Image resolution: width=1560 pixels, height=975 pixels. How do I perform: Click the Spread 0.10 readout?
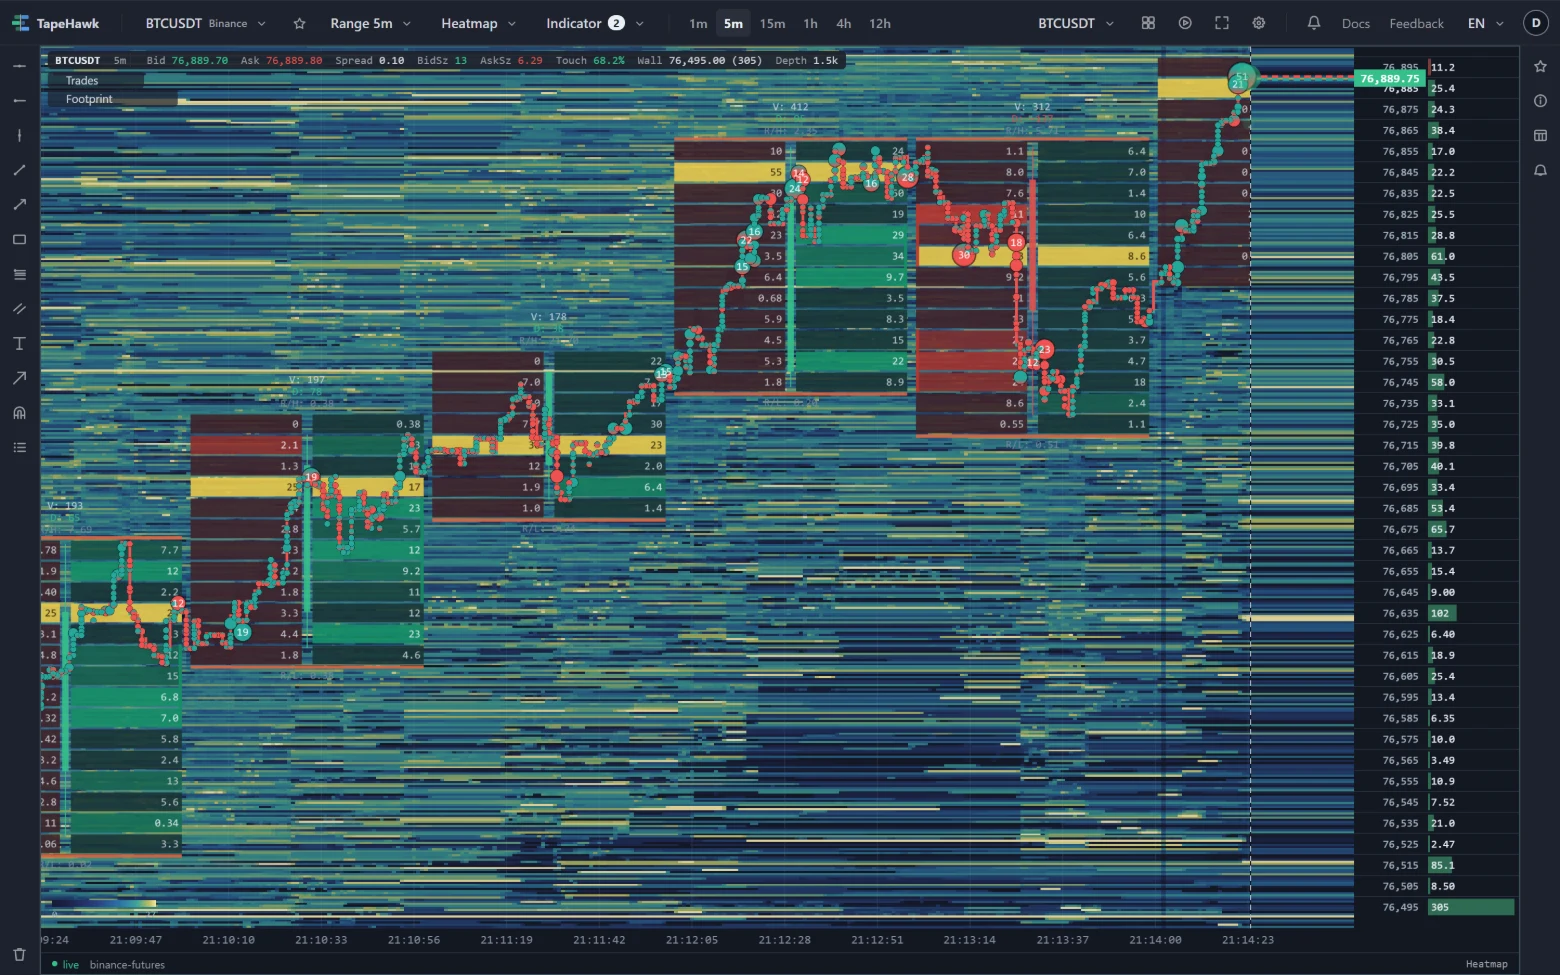coord(369,60)
